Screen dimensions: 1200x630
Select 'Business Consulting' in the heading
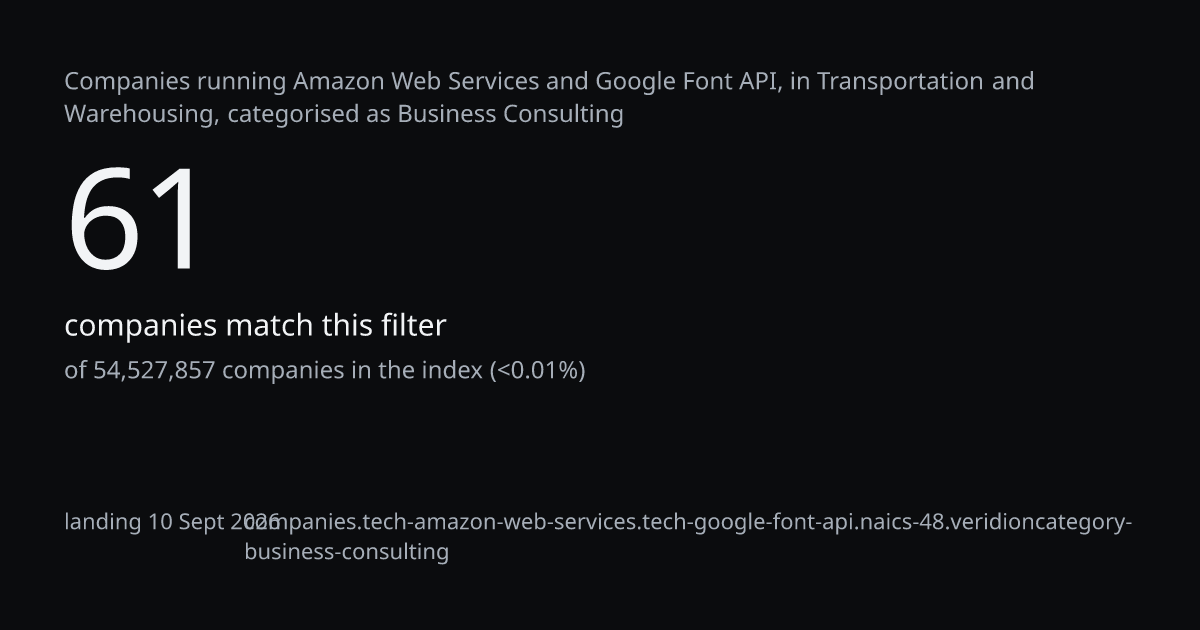click(x=511, y=114)
